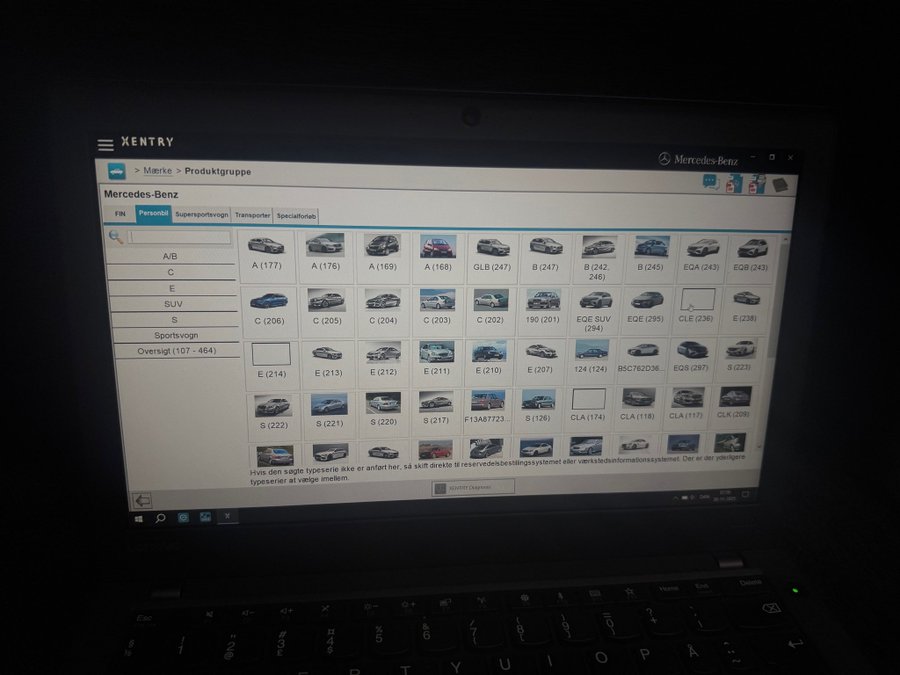Viewport: 900px width, 675px height.
Task: Click the blue car icon in breadcrumb
Action: (x=116, y=171)
